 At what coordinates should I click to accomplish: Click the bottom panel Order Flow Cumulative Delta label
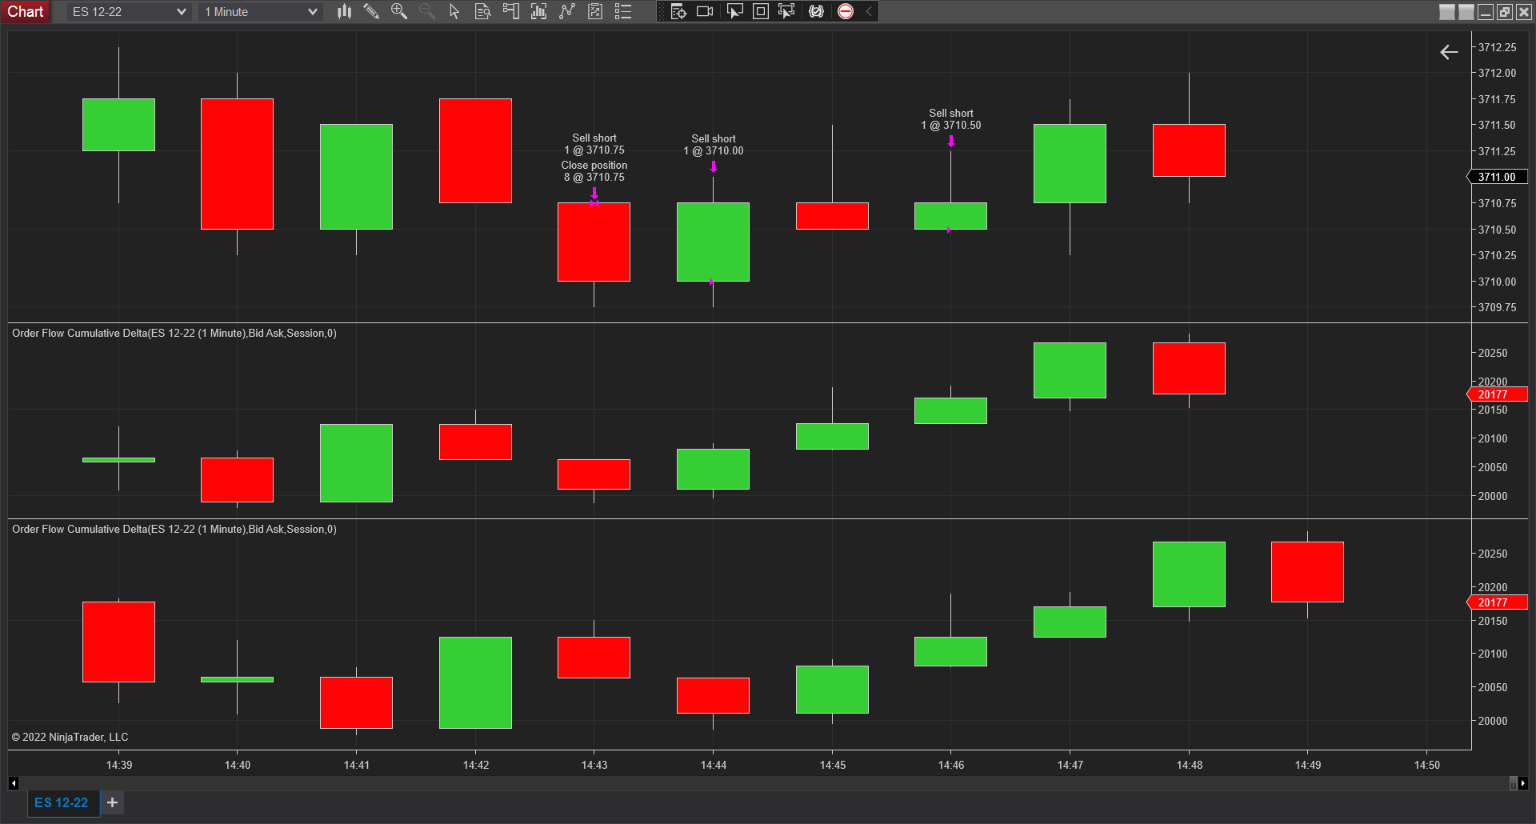pos(174,529)
